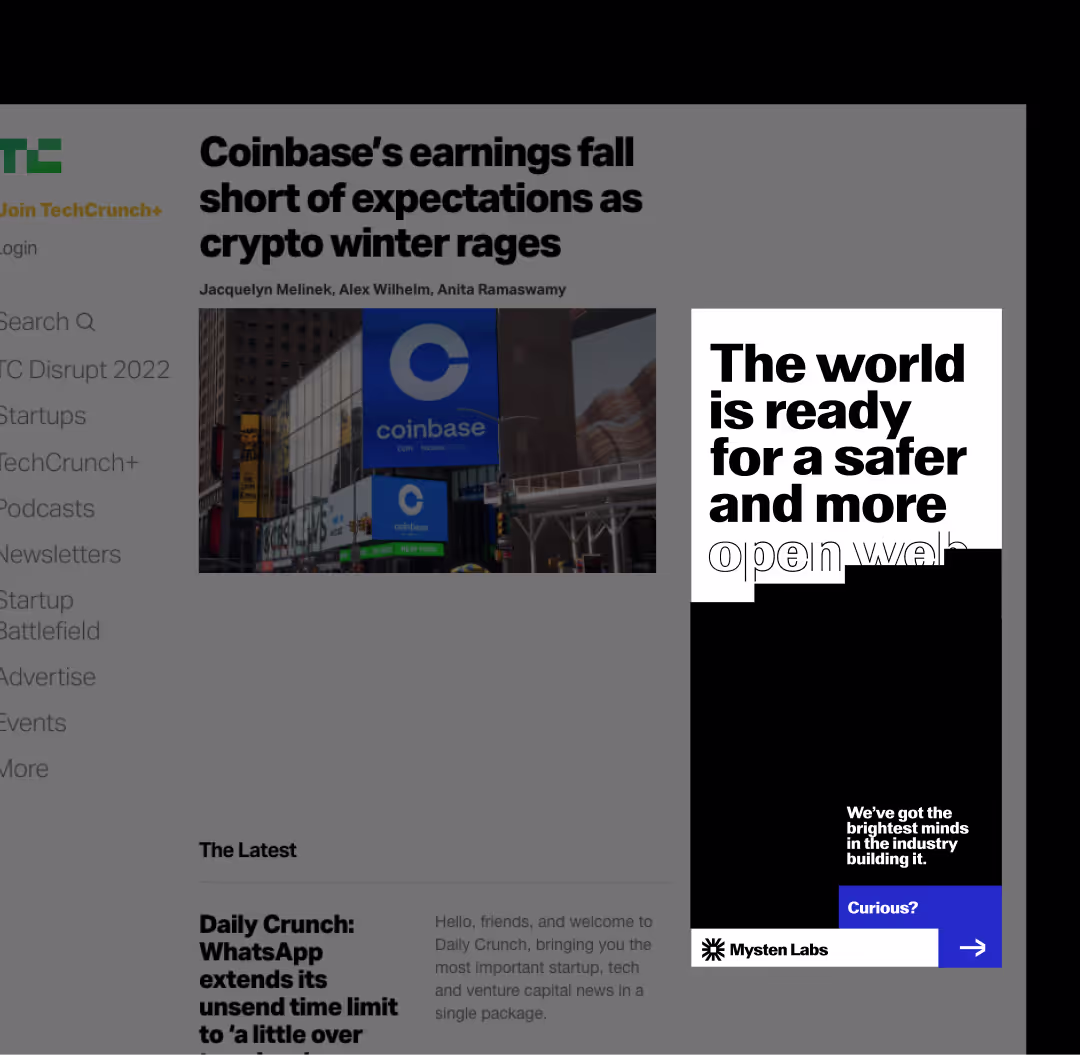Click author Alex Wilhelm

pos(384,290)
